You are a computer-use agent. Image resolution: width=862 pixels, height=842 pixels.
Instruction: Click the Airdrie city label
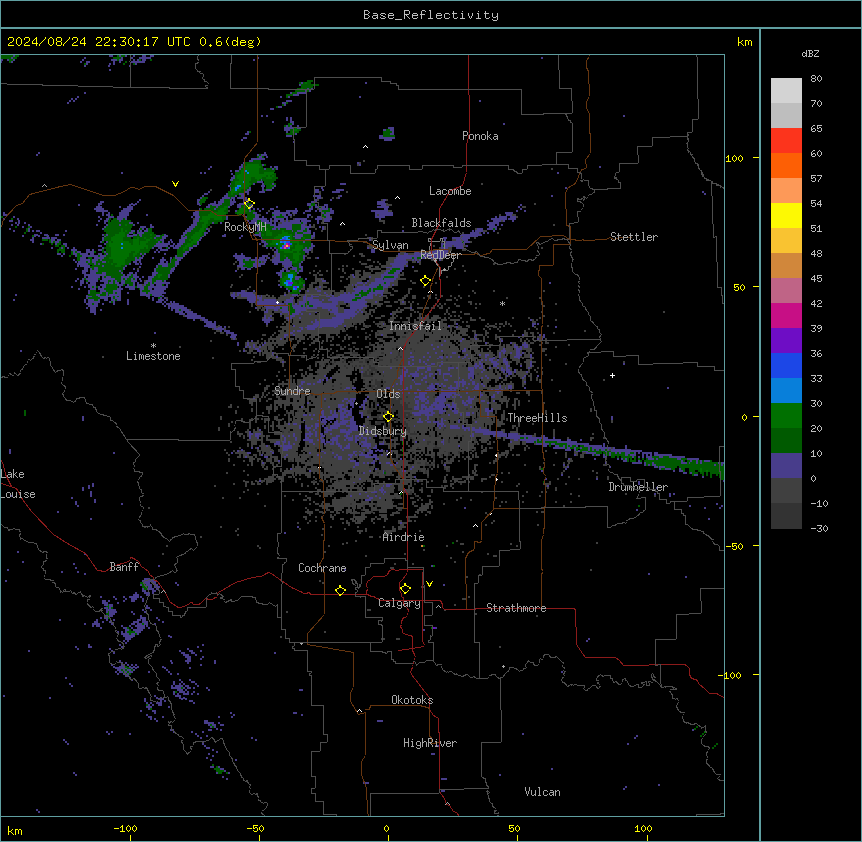click(x=404, y=537)
